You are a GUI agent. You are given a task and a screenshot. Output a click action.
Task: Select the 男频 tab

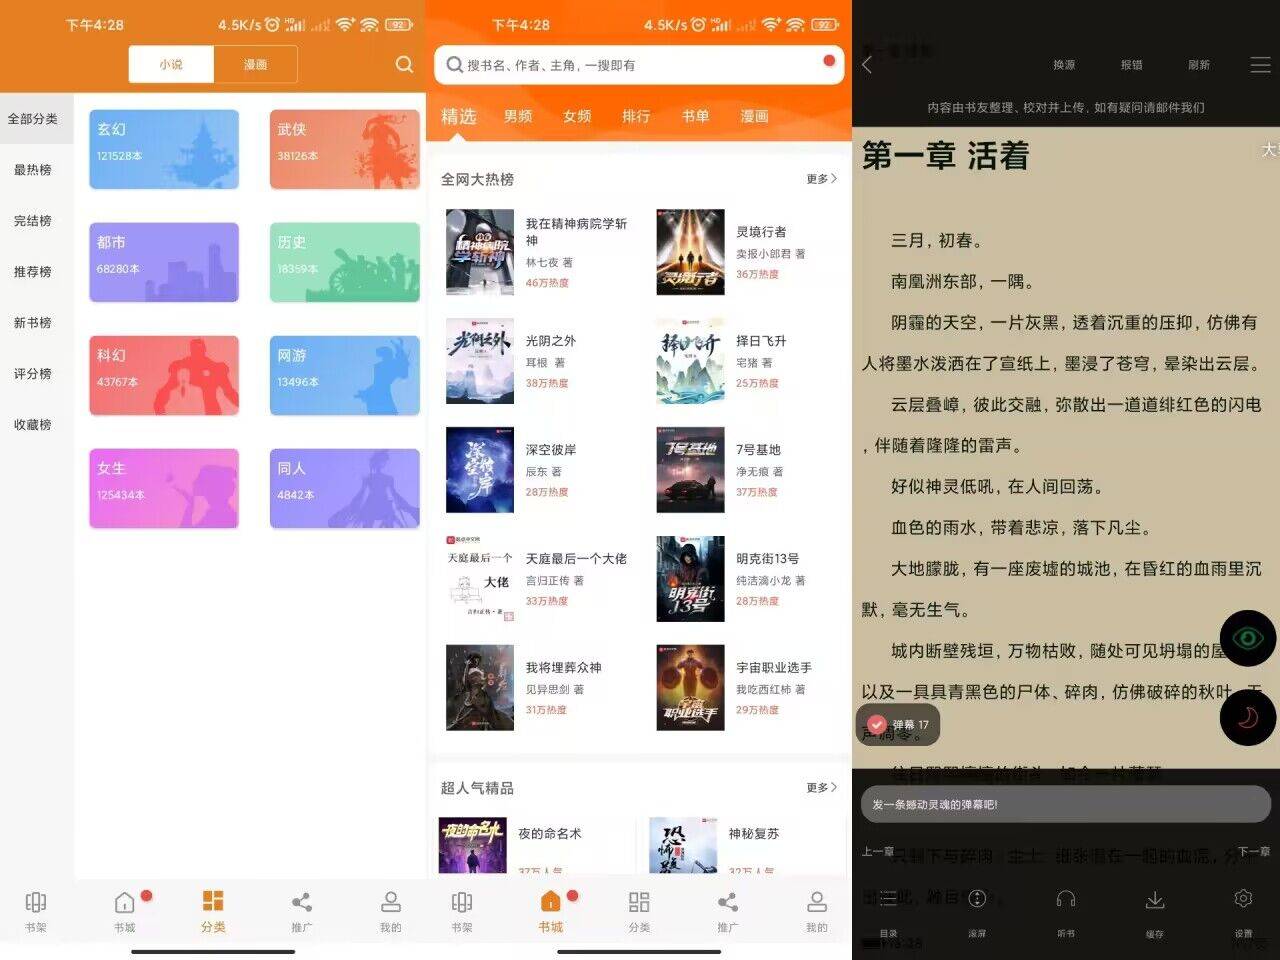pos(518,116)
